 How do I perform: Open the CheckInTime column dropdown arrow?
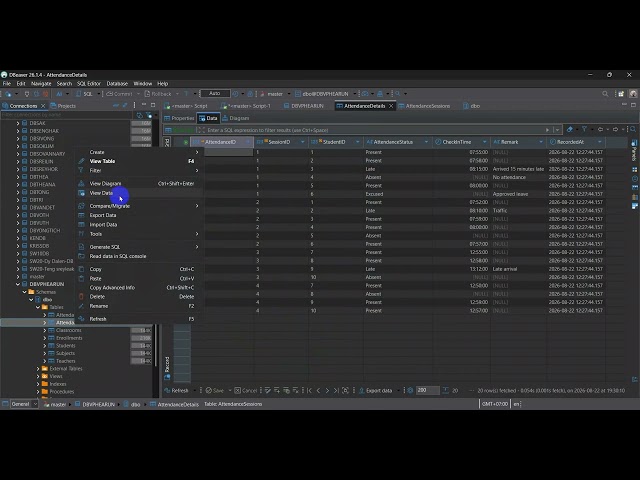(x=484, y=142)
